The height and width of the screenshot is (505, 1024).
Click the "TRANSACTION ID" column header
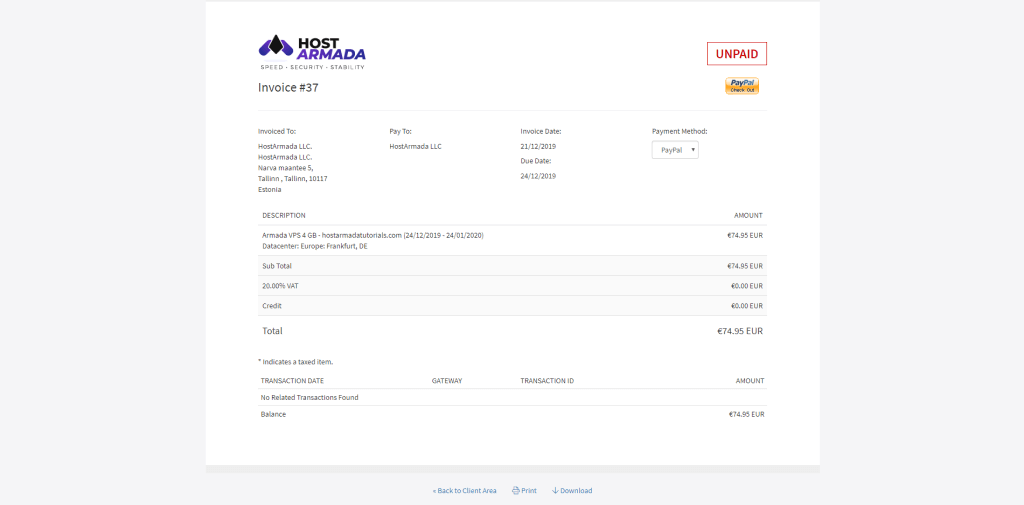(547, 381)
